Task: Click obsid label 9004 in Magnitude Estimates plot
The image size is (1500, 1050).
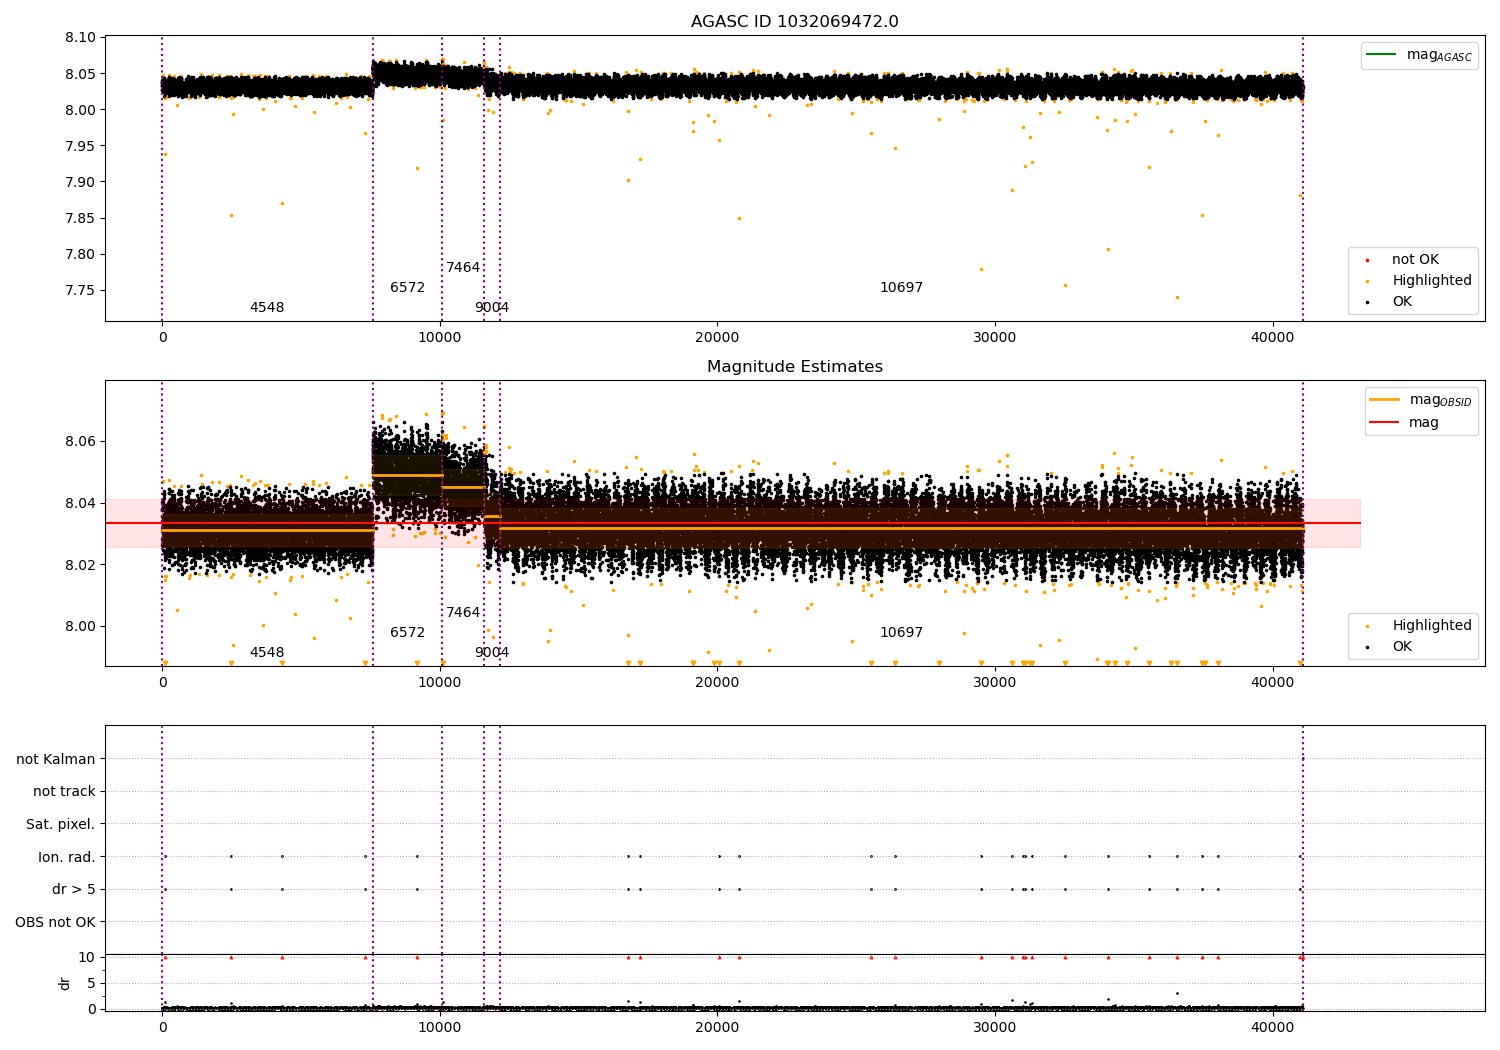Action: click(x=492, y=653)
